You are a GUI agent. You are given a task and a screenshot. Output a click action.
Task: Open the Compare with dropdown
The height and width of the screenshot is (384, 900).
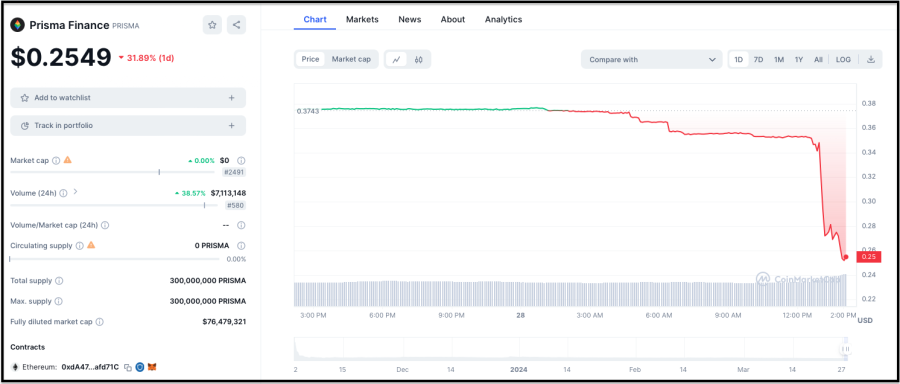651,59
